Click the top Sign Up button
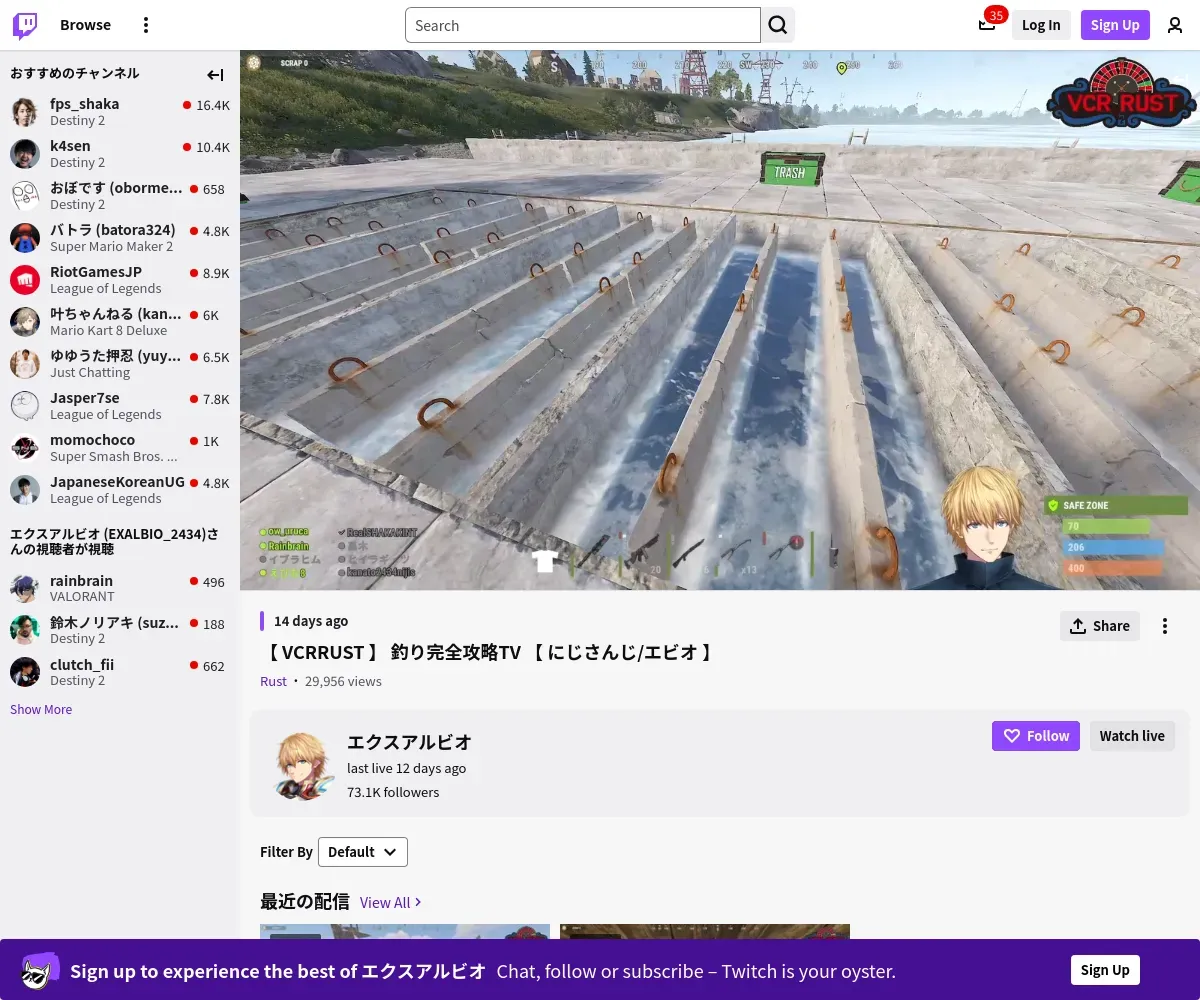This screenshot has width=1200, height=1000. [x=1115, y=25]
